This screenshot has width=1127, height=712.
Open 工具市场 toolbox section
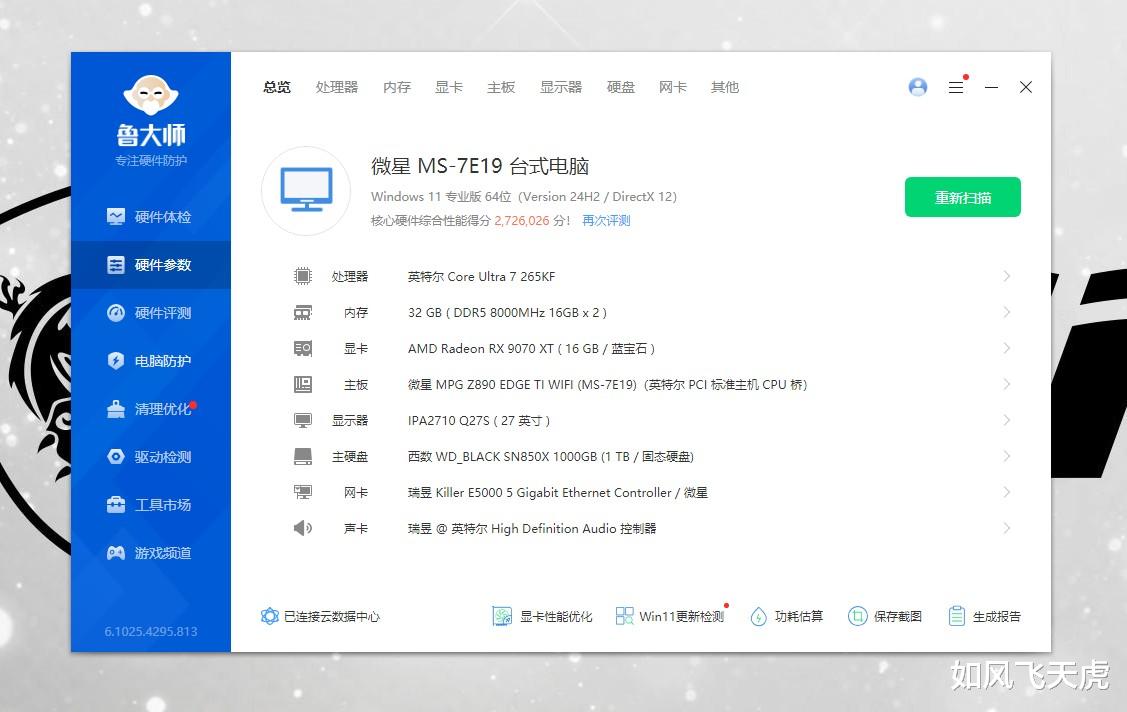(x=150, y=505)
